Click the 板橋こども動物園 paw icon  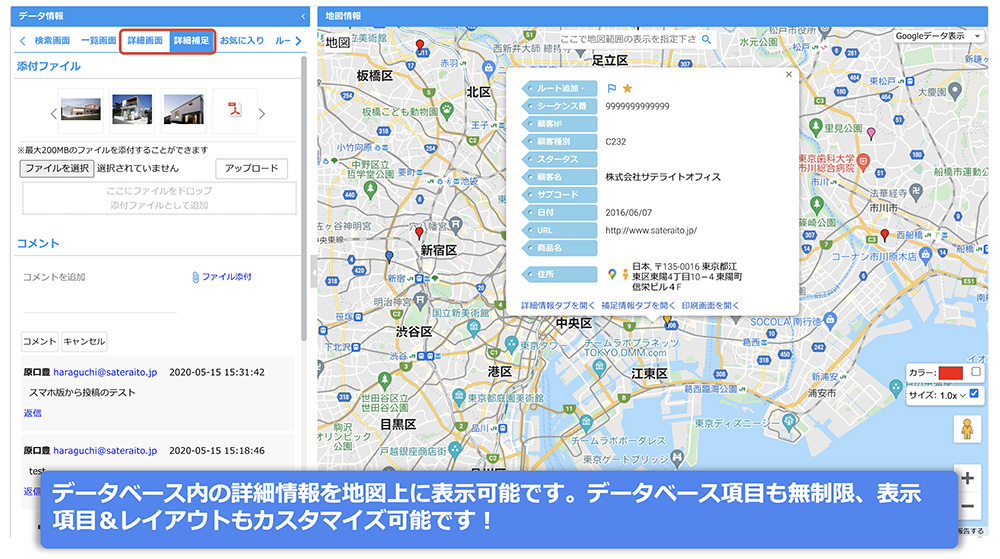448,111
